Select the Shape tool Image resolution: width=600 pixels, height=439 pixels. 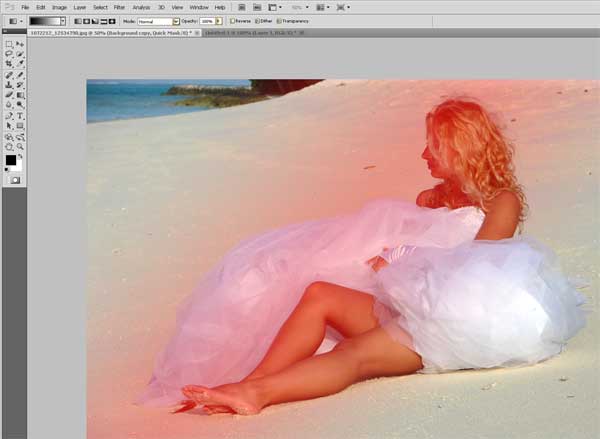click(x=20, y=126)
